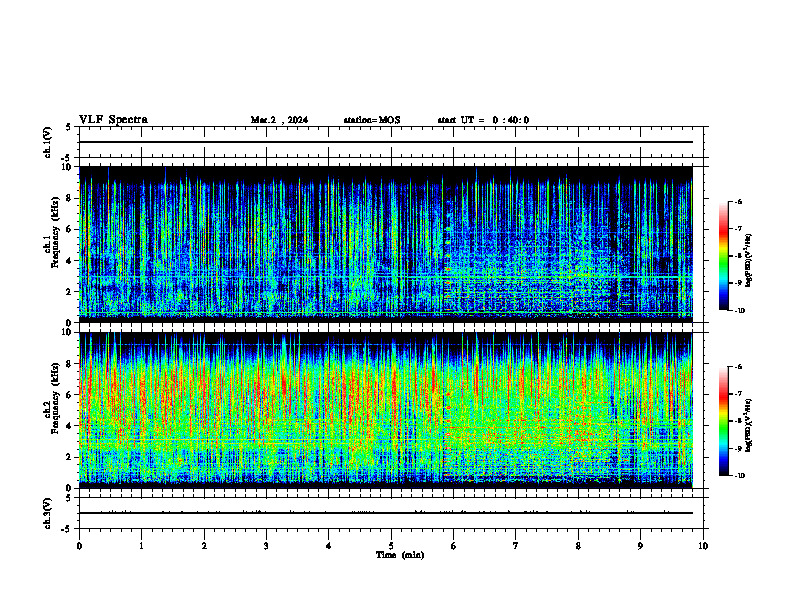Click the "1" time axis tick label
Screen dimensions: 792x612
pyautogui.click(x=141, y=546)
